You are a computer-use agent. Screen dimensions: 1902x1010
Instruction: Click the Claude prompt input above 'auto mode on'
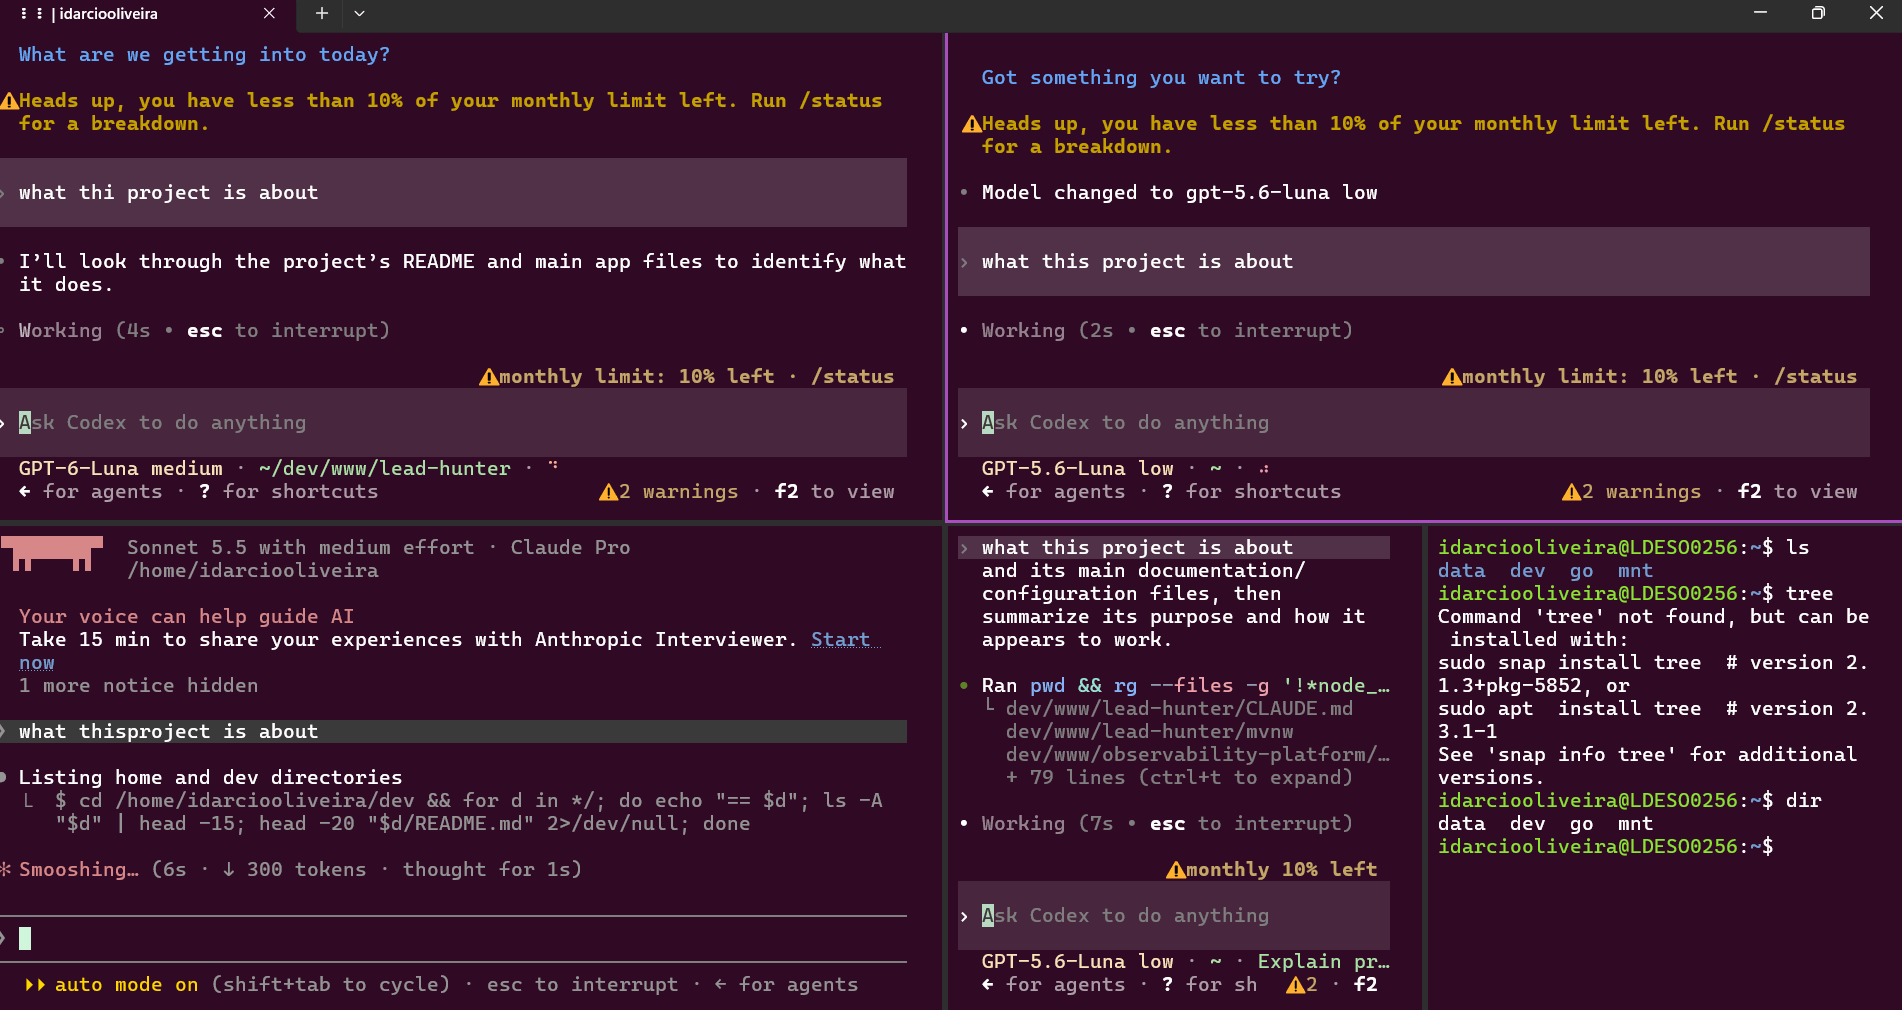[453, 939]
